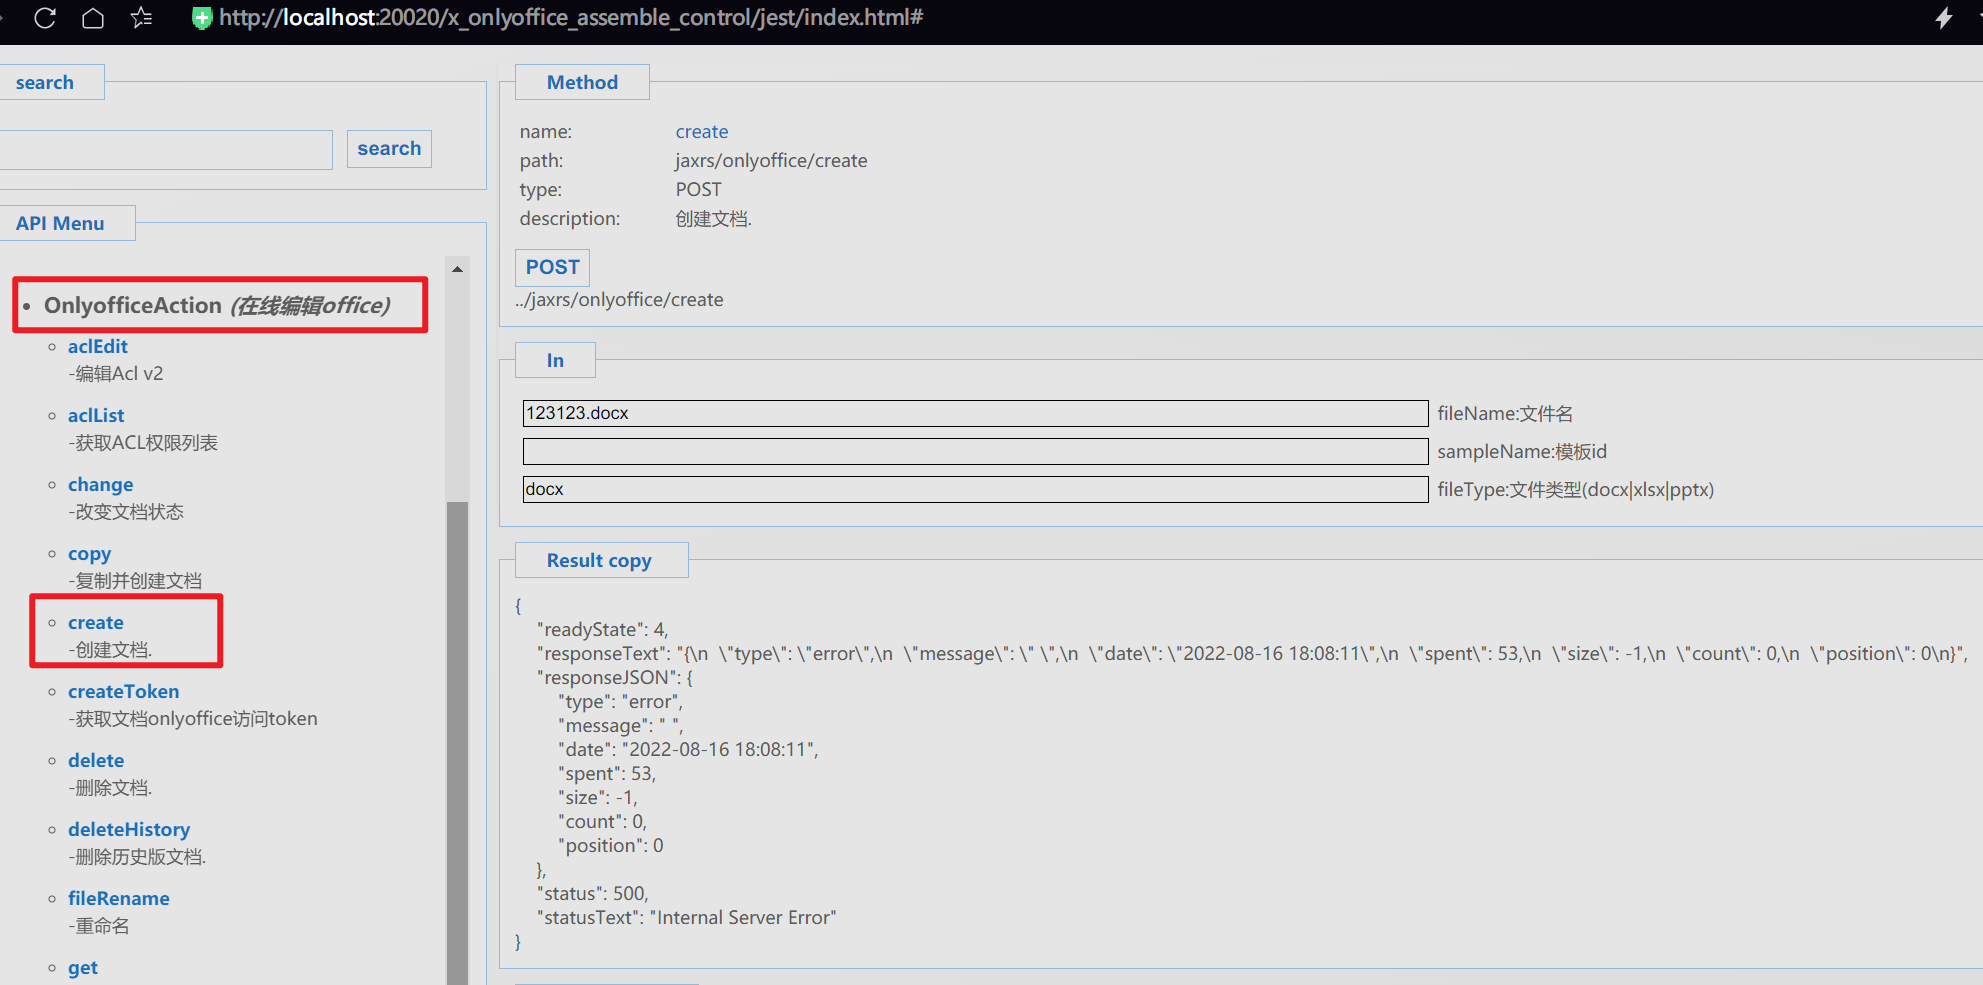The height and width of the screenshot is (985, 1983).
Task: Open the aclEdit API link
Action: coord(98,346)
